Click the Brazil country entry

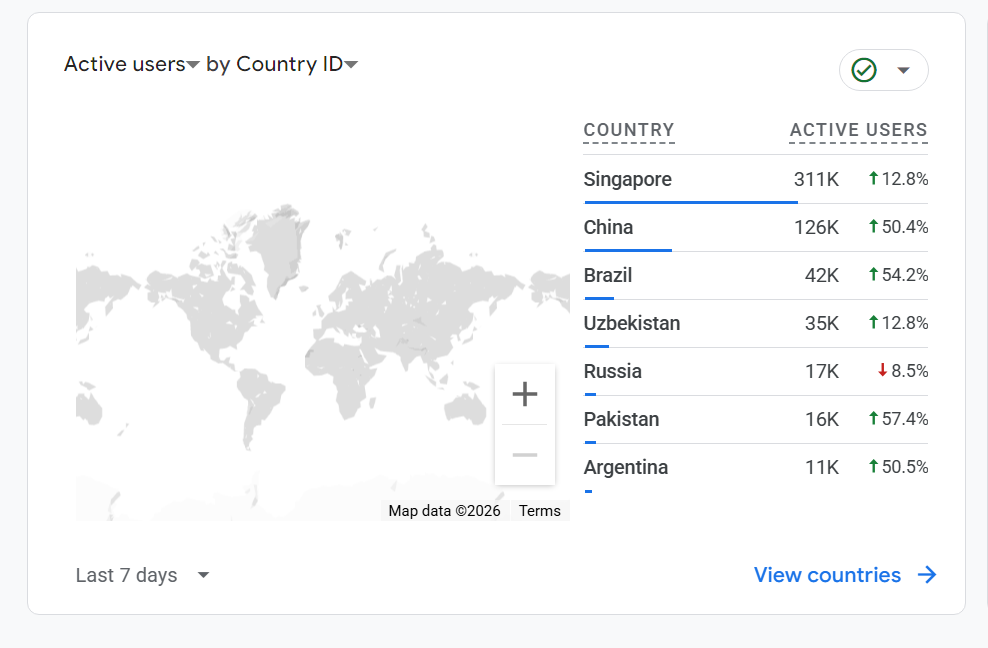pos(607,275)
